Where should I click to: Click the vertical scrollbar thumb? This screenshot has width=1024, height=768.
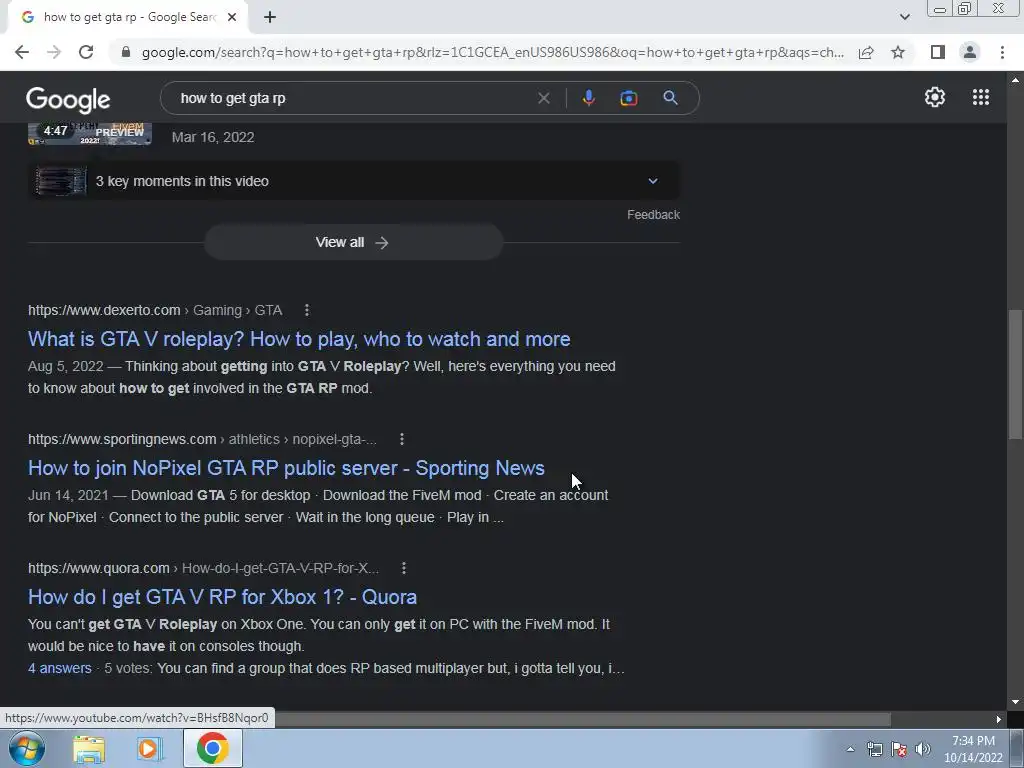[1015, 374]
